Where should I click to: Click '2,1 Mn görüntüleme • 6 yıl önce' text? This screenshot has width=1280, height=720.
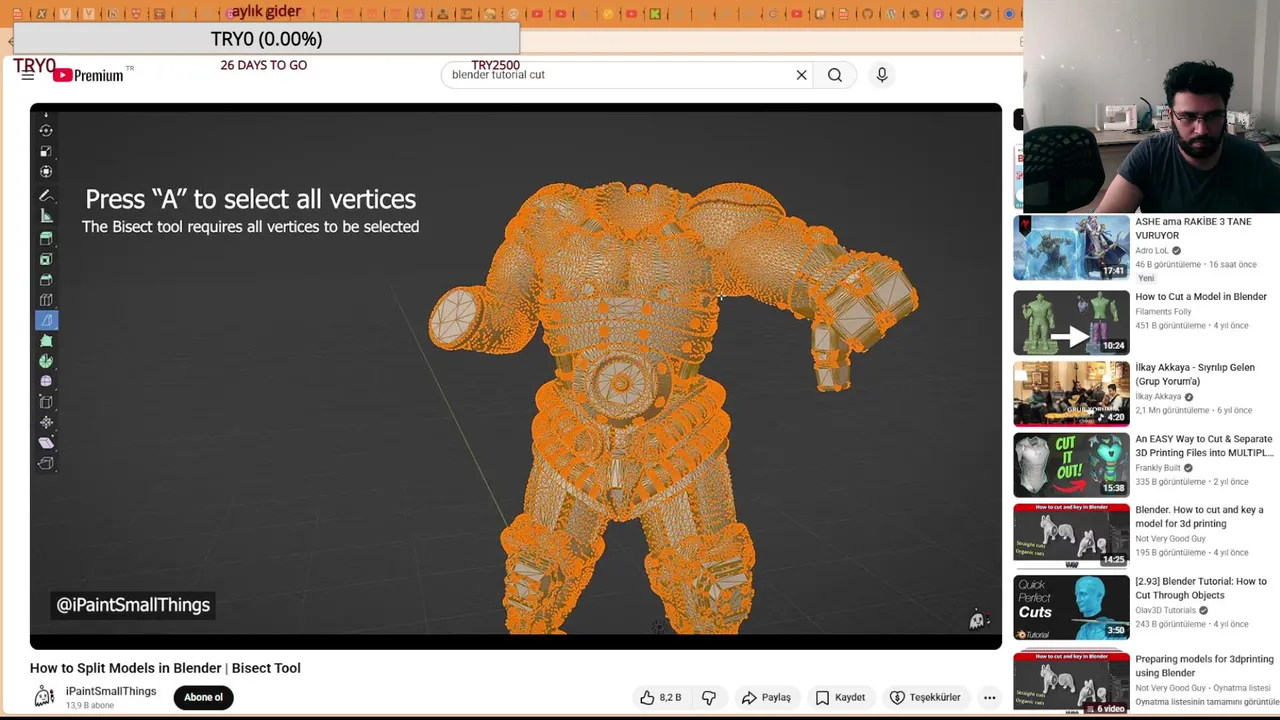pos(1193,410)
